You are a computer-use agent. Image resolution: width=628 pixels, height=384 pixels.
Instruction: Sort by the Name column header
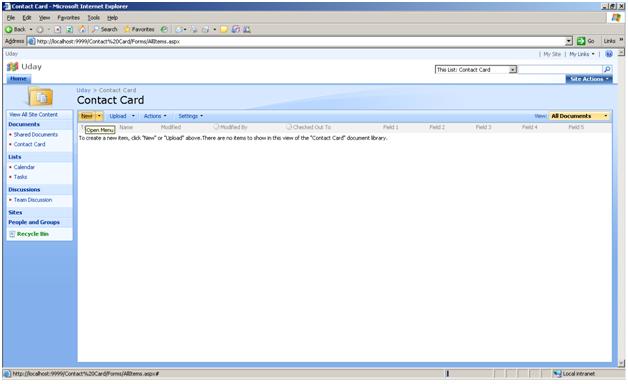(126, 127)
